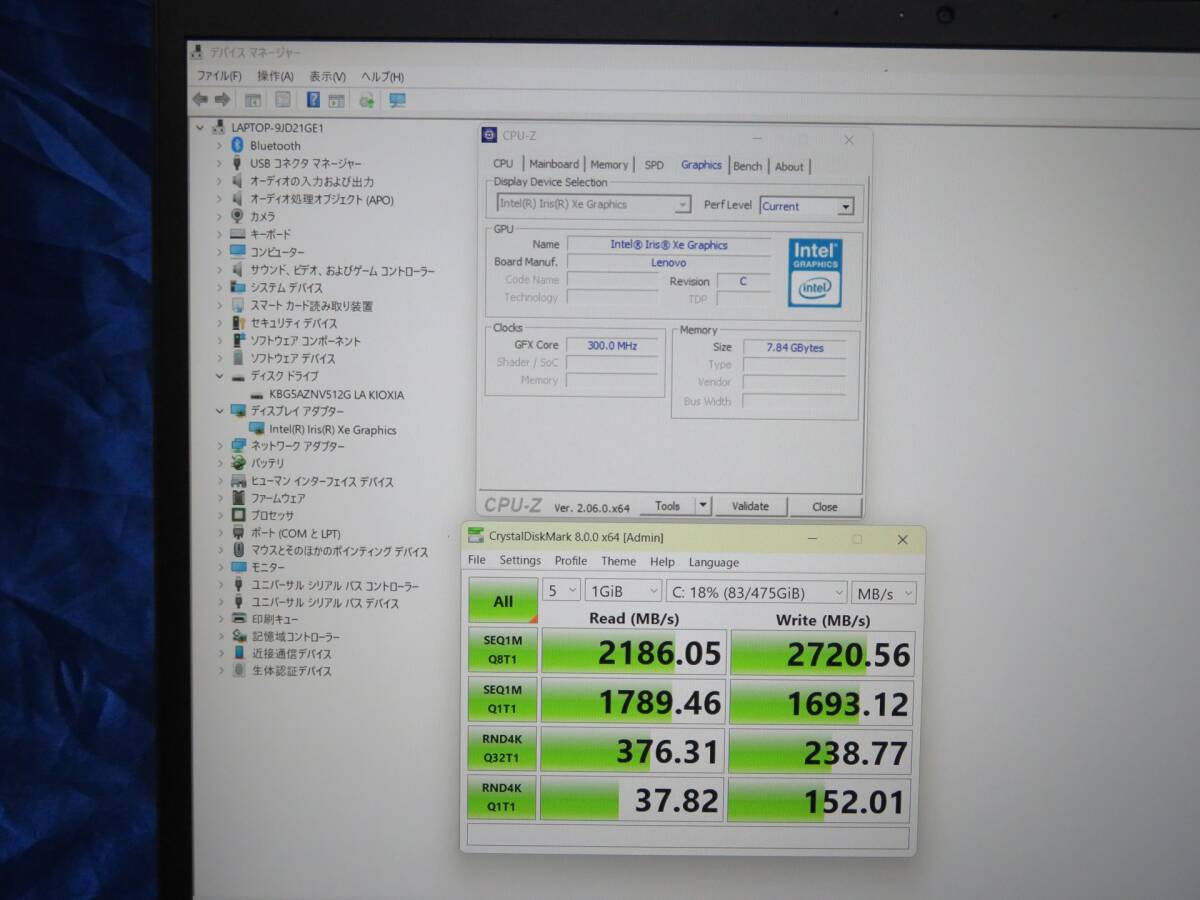Open the Settings menu in CrystalDiskMark

tap(520, 561)
